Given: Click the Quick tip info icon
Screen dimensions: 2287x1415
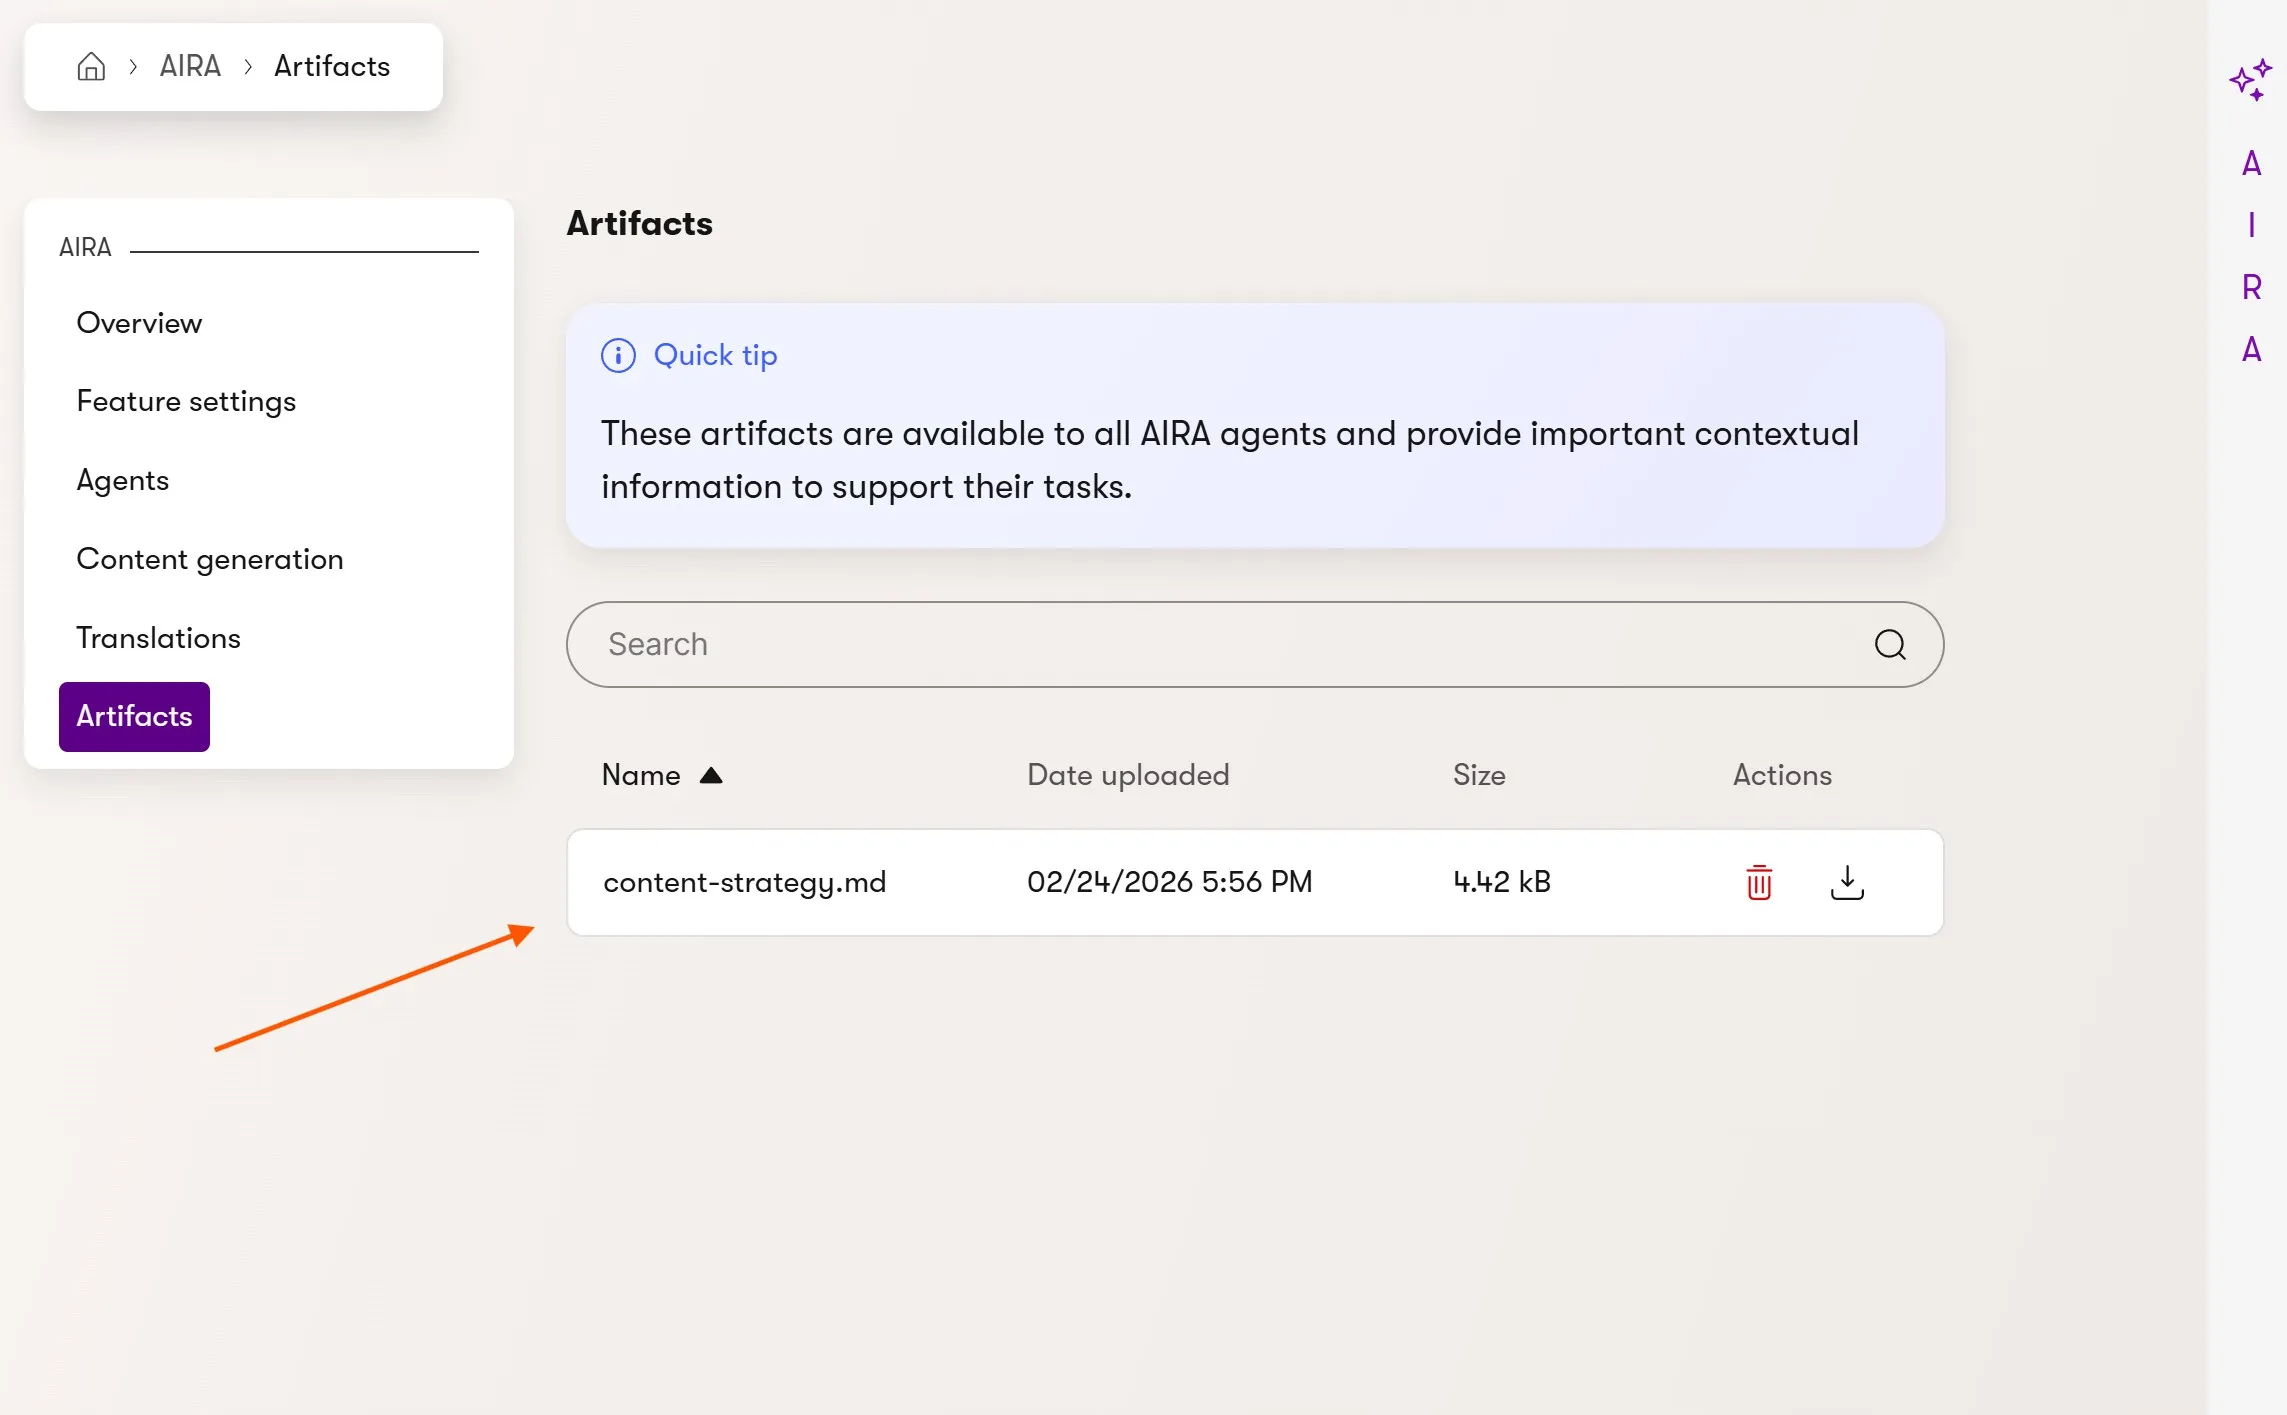Looking at the screenshot, I should click(618, 355).
